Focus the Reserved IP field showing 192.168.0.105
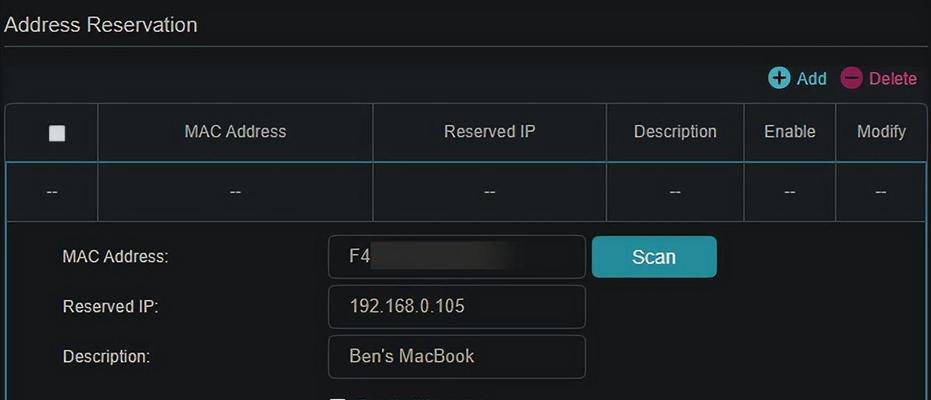The image size is (931, 400). (x=457, y=306)
